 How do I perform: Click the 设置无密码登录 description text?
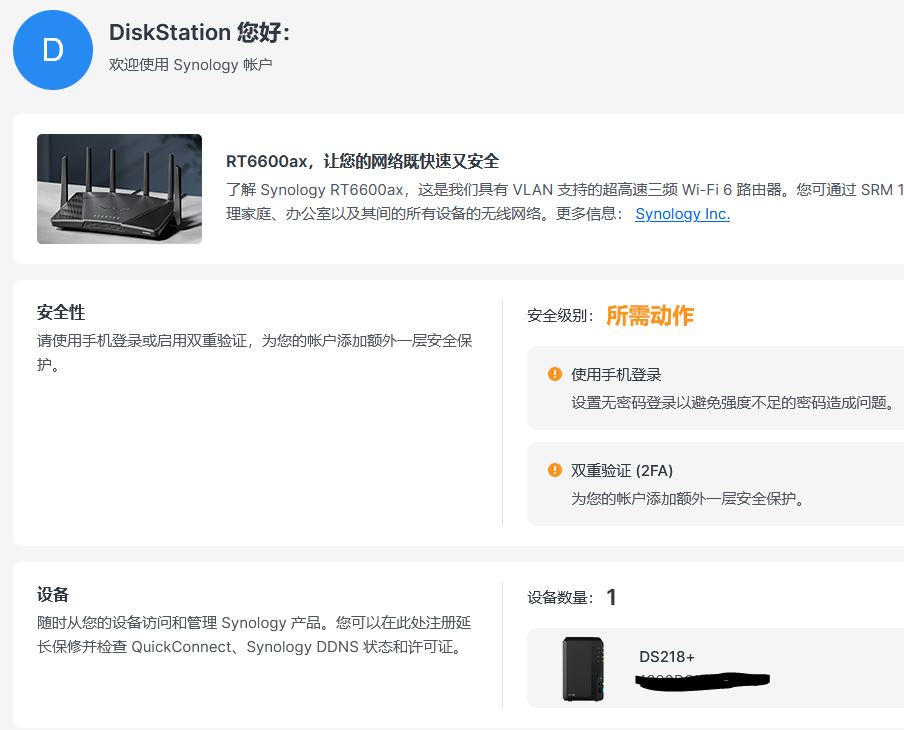tap(733, 402)
